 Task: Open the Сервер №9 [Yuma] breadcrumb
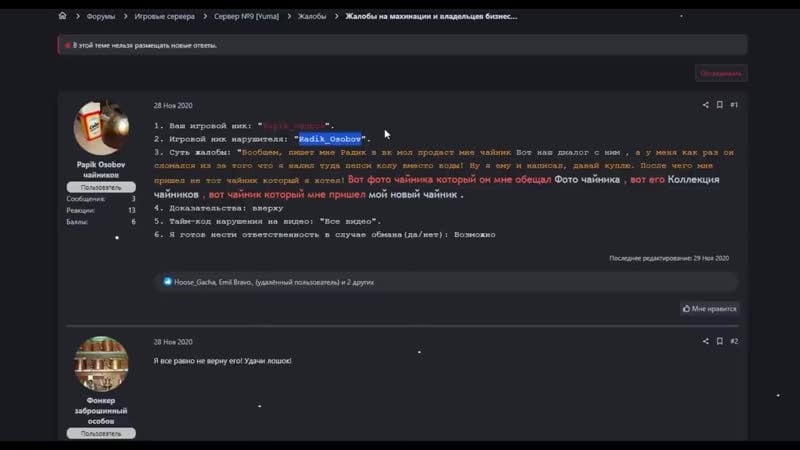click(246, 16)
